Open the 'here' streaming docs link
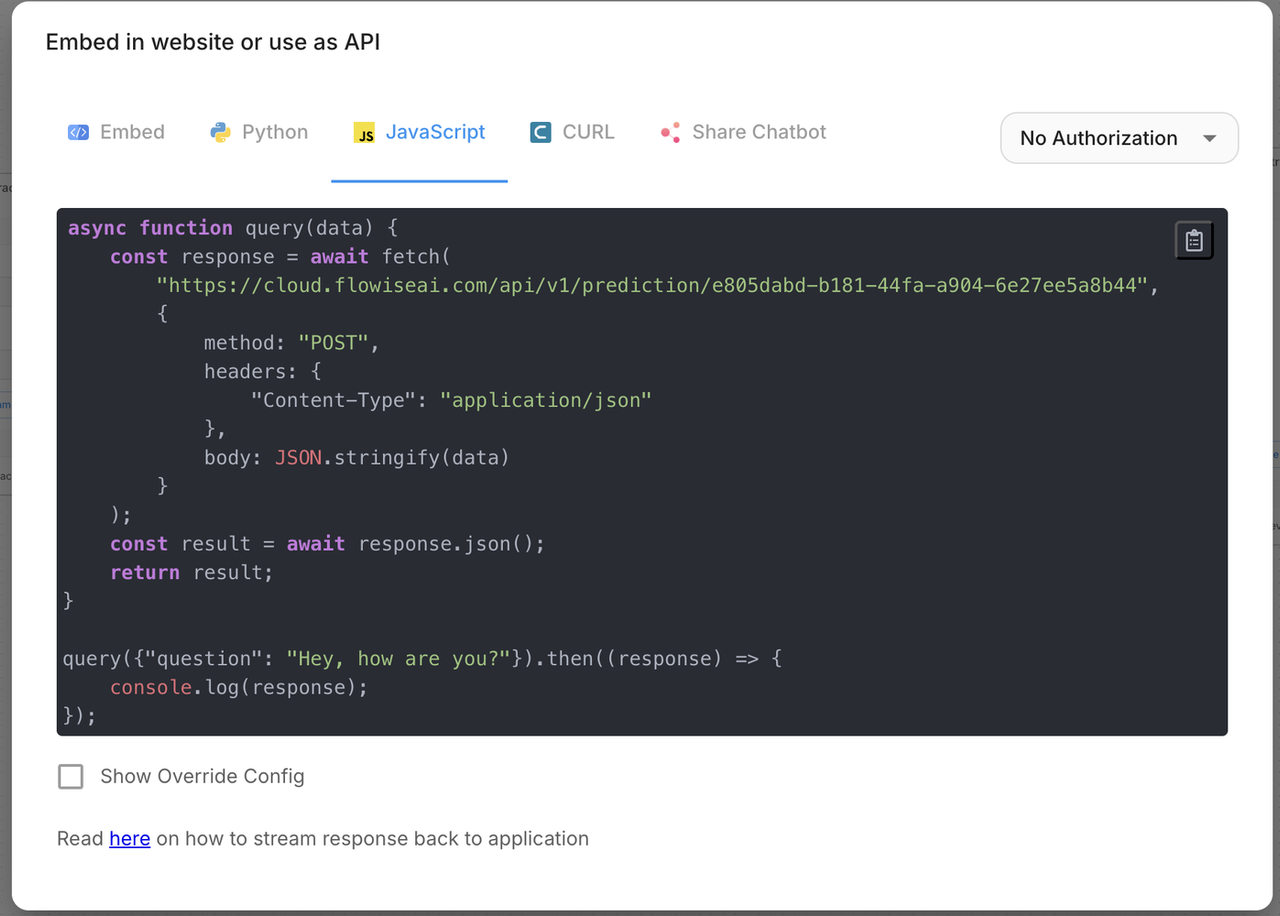Viewport: 1280px width, 916px height. coord(130,838)
